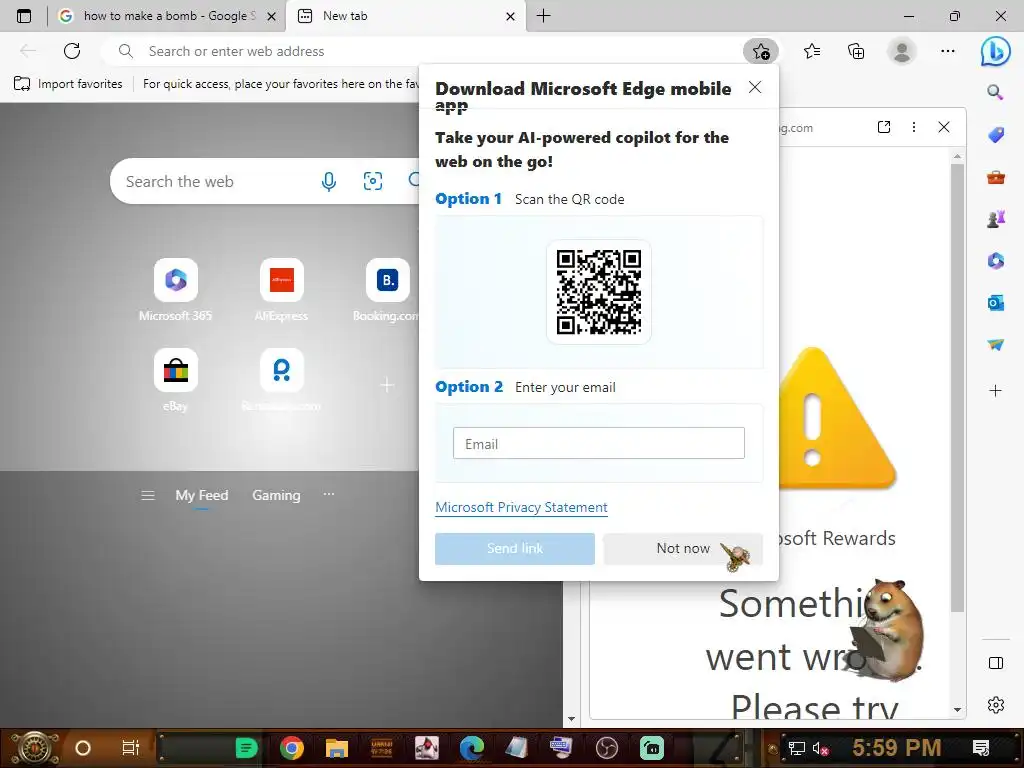This screenshot has height=768, width=1024.
Task: Click the page scroll down arrow at bottom
Action: (571, 719)
